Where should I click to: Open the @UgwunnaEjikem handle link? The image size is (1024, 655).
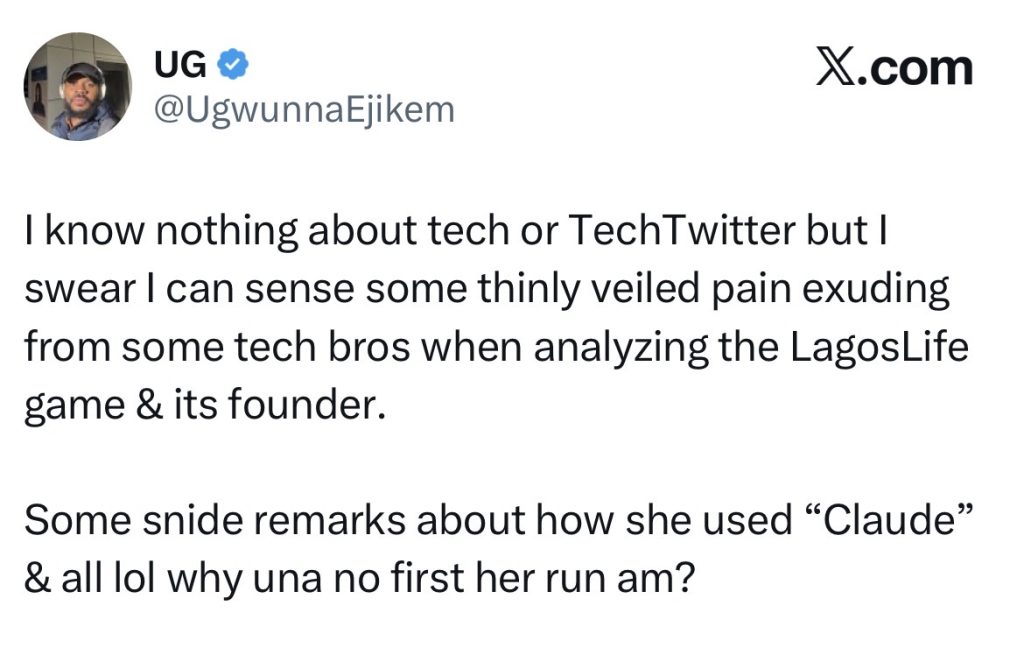[x=304, y=110]
